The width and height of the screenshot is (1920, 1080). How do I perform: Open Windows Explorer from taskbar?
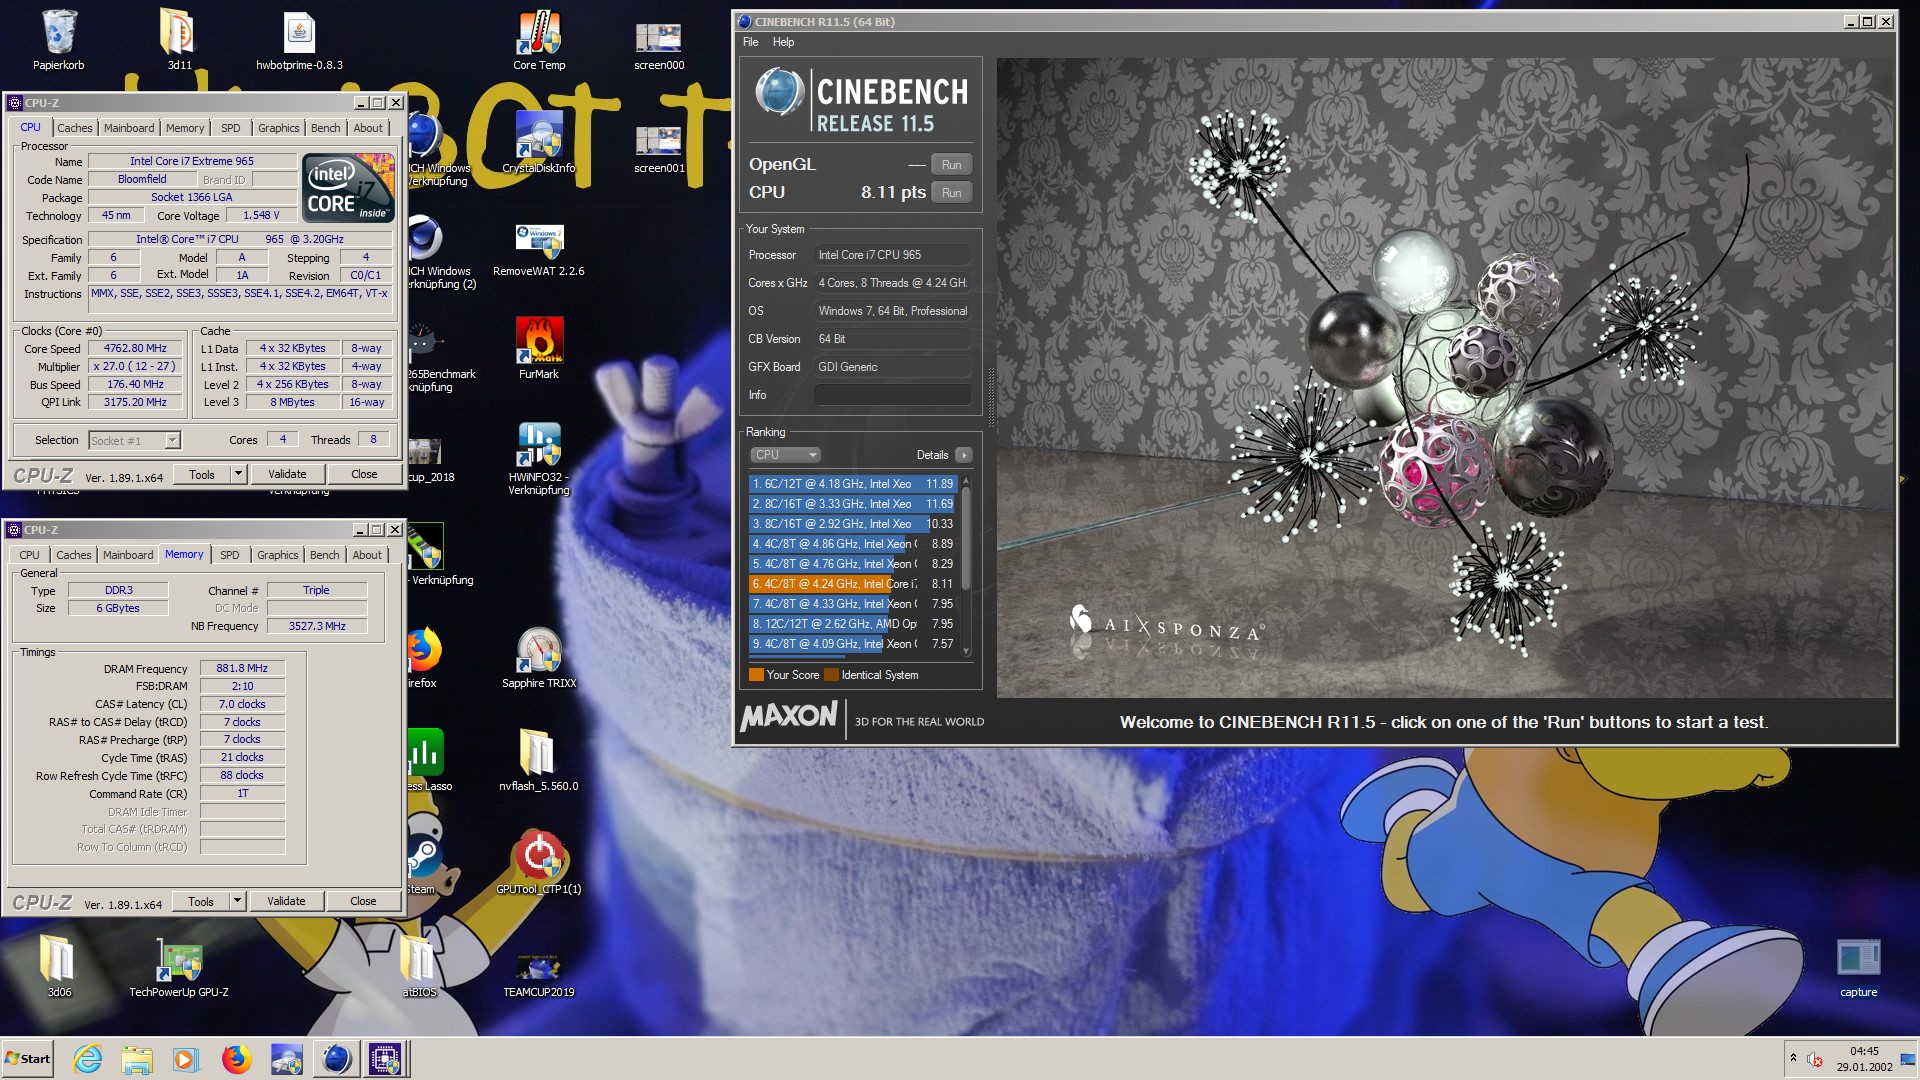137,1058
